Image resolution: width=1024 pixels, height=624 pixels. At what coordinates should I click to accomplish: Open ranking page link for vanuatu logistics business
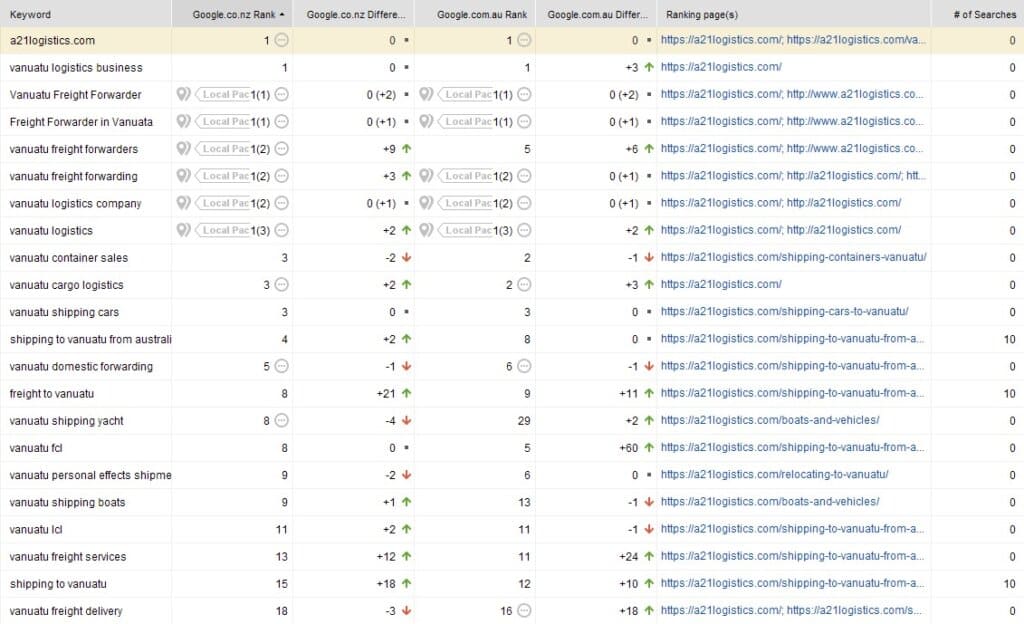coord(721,67)
